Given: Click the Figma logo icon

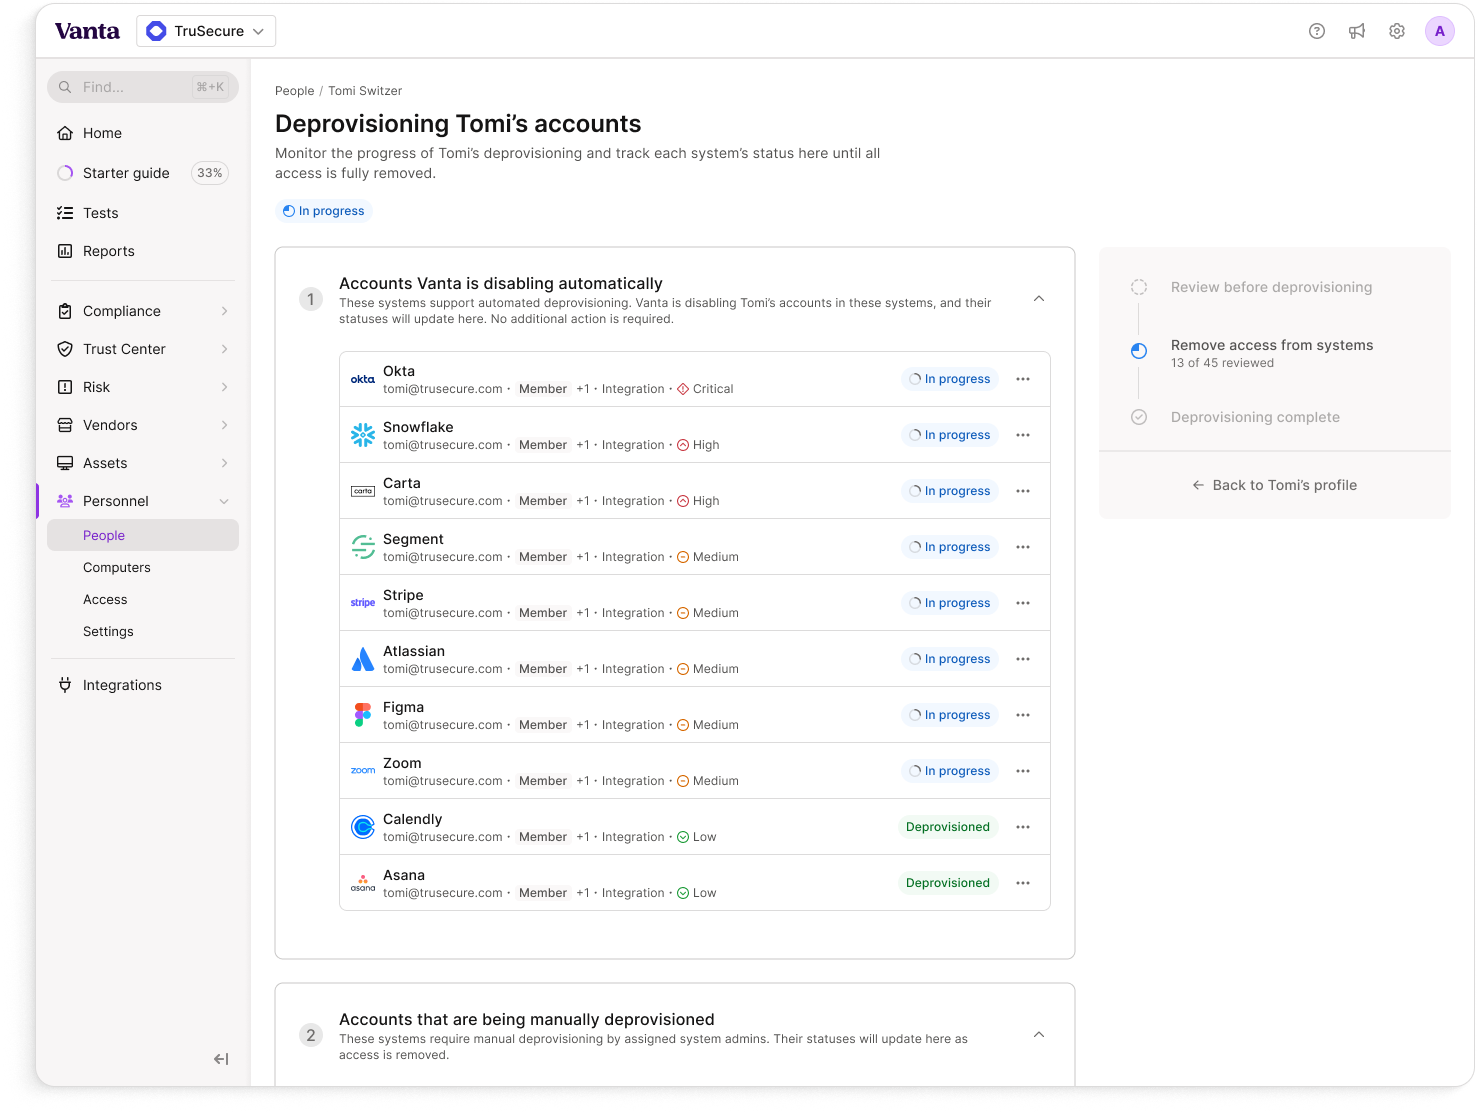Looking at the screenshot, I should (363, 715).
